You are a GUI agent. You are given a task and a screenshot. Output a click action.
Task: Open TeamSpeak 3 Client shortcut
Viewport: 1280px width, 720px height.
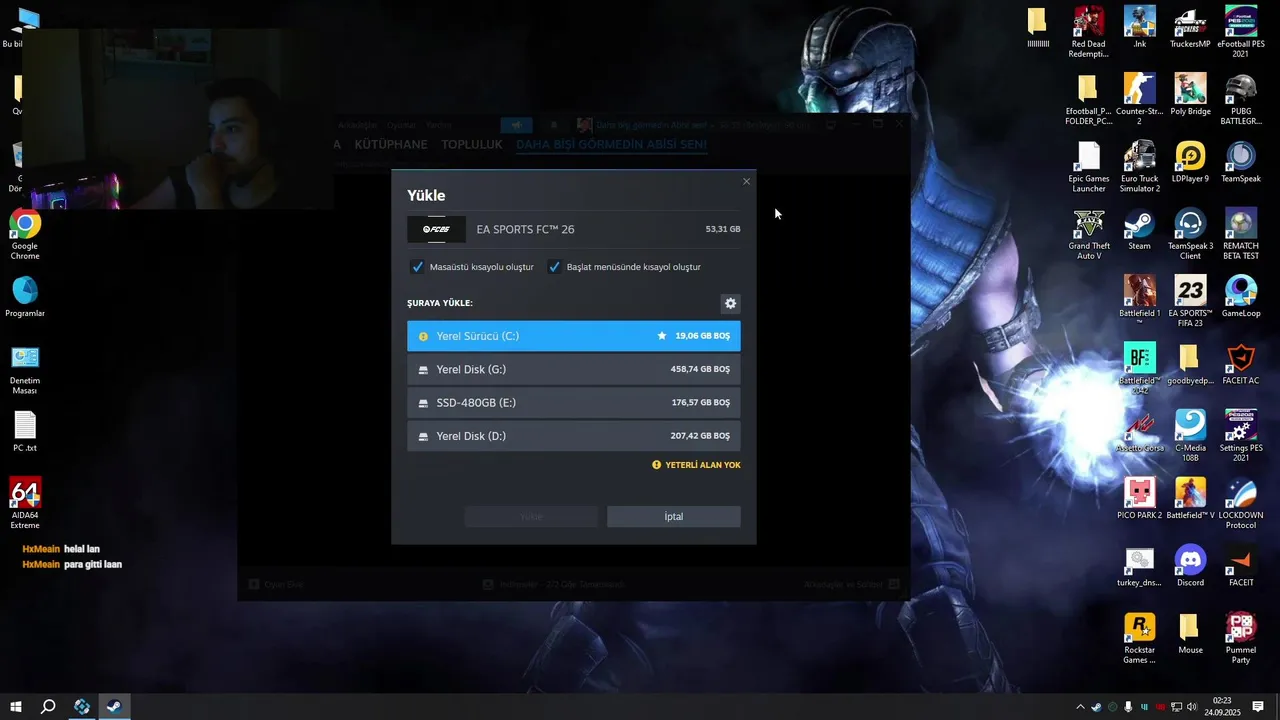click(x=1190, y=234)
